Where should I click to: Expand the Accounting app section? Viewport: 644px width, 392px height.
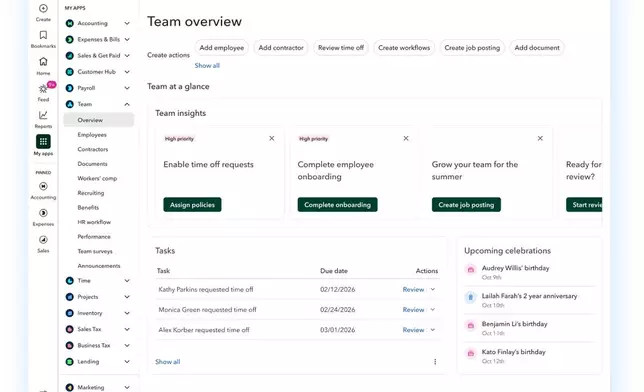127,23
